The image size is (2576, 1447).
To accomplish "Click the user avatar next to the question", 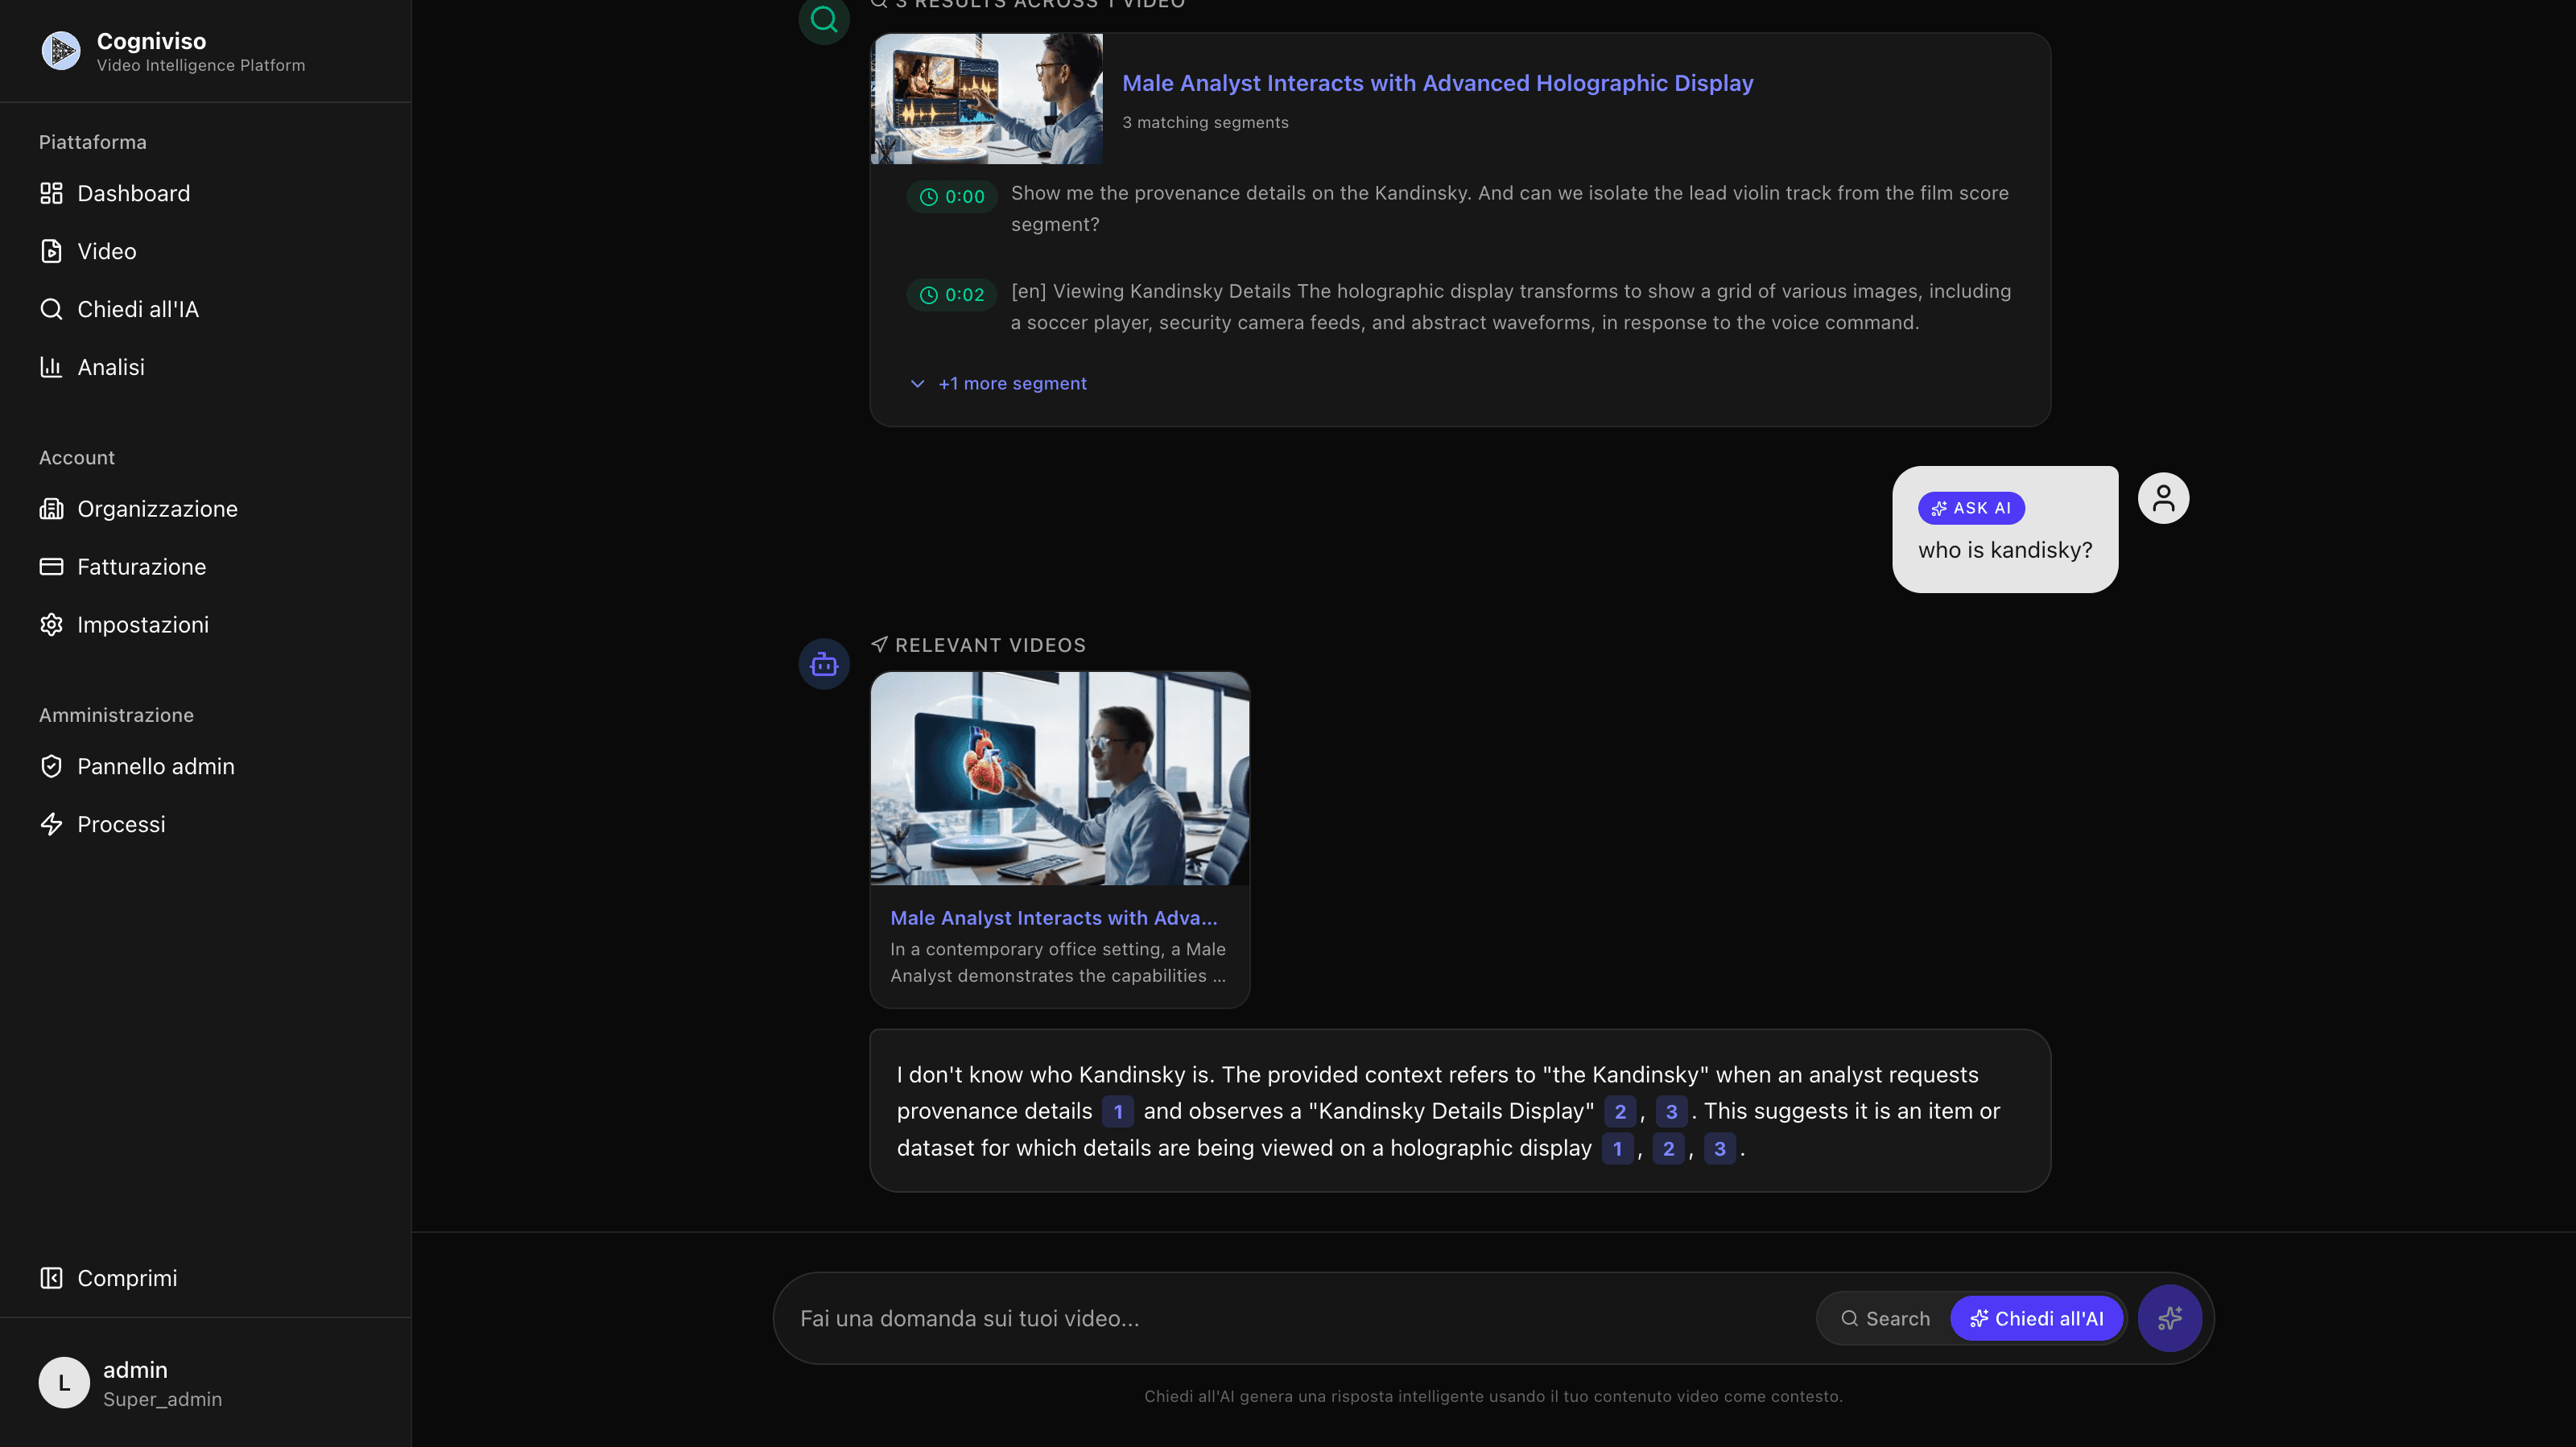I will [2163, 497].
